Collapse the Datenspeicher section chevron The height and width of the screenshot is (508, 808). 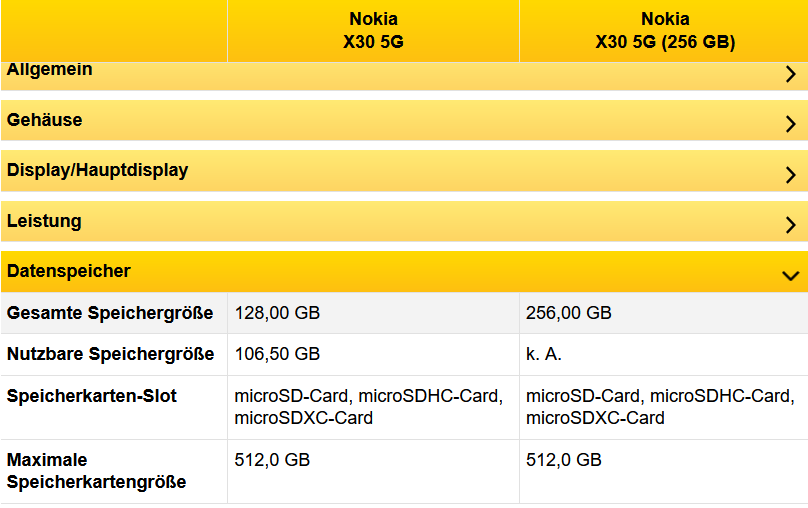click(790, 275)
